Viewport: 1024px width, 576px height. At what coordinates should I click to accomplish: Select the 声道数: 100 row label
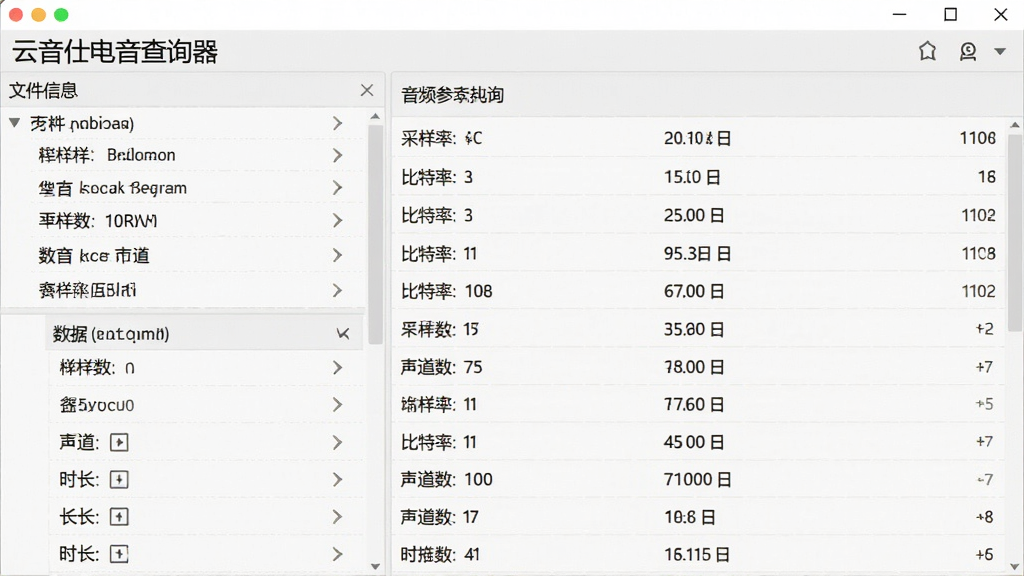[x=447, y=479]
